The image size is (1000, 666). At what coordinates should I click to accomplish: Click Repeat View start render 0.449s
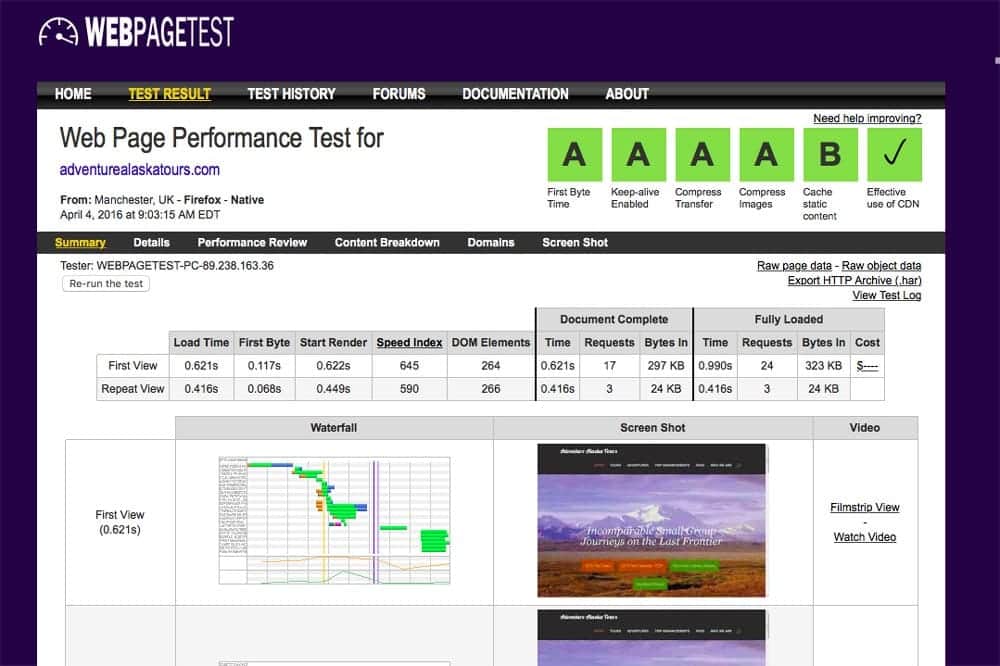[334, 389]
